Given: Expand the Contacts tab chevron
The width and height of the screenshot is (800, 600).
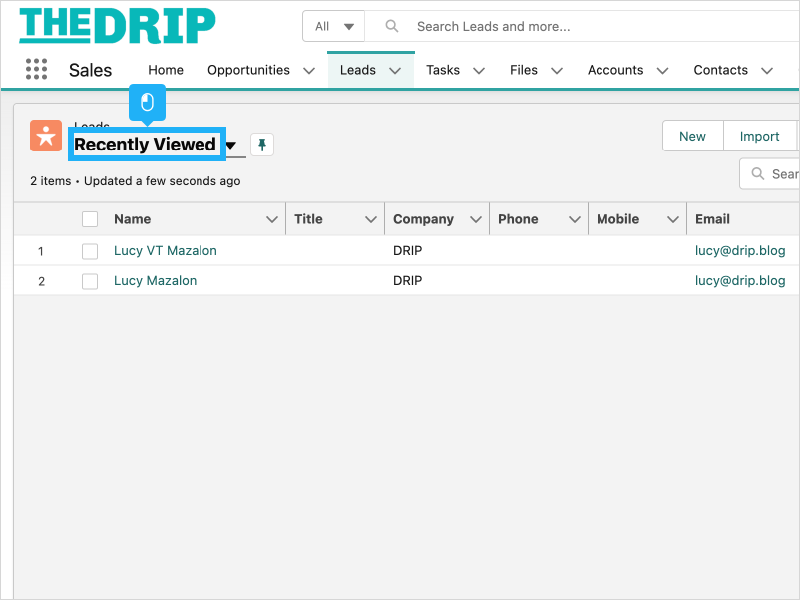Looking at the screenshot, I should pos(767,70).
